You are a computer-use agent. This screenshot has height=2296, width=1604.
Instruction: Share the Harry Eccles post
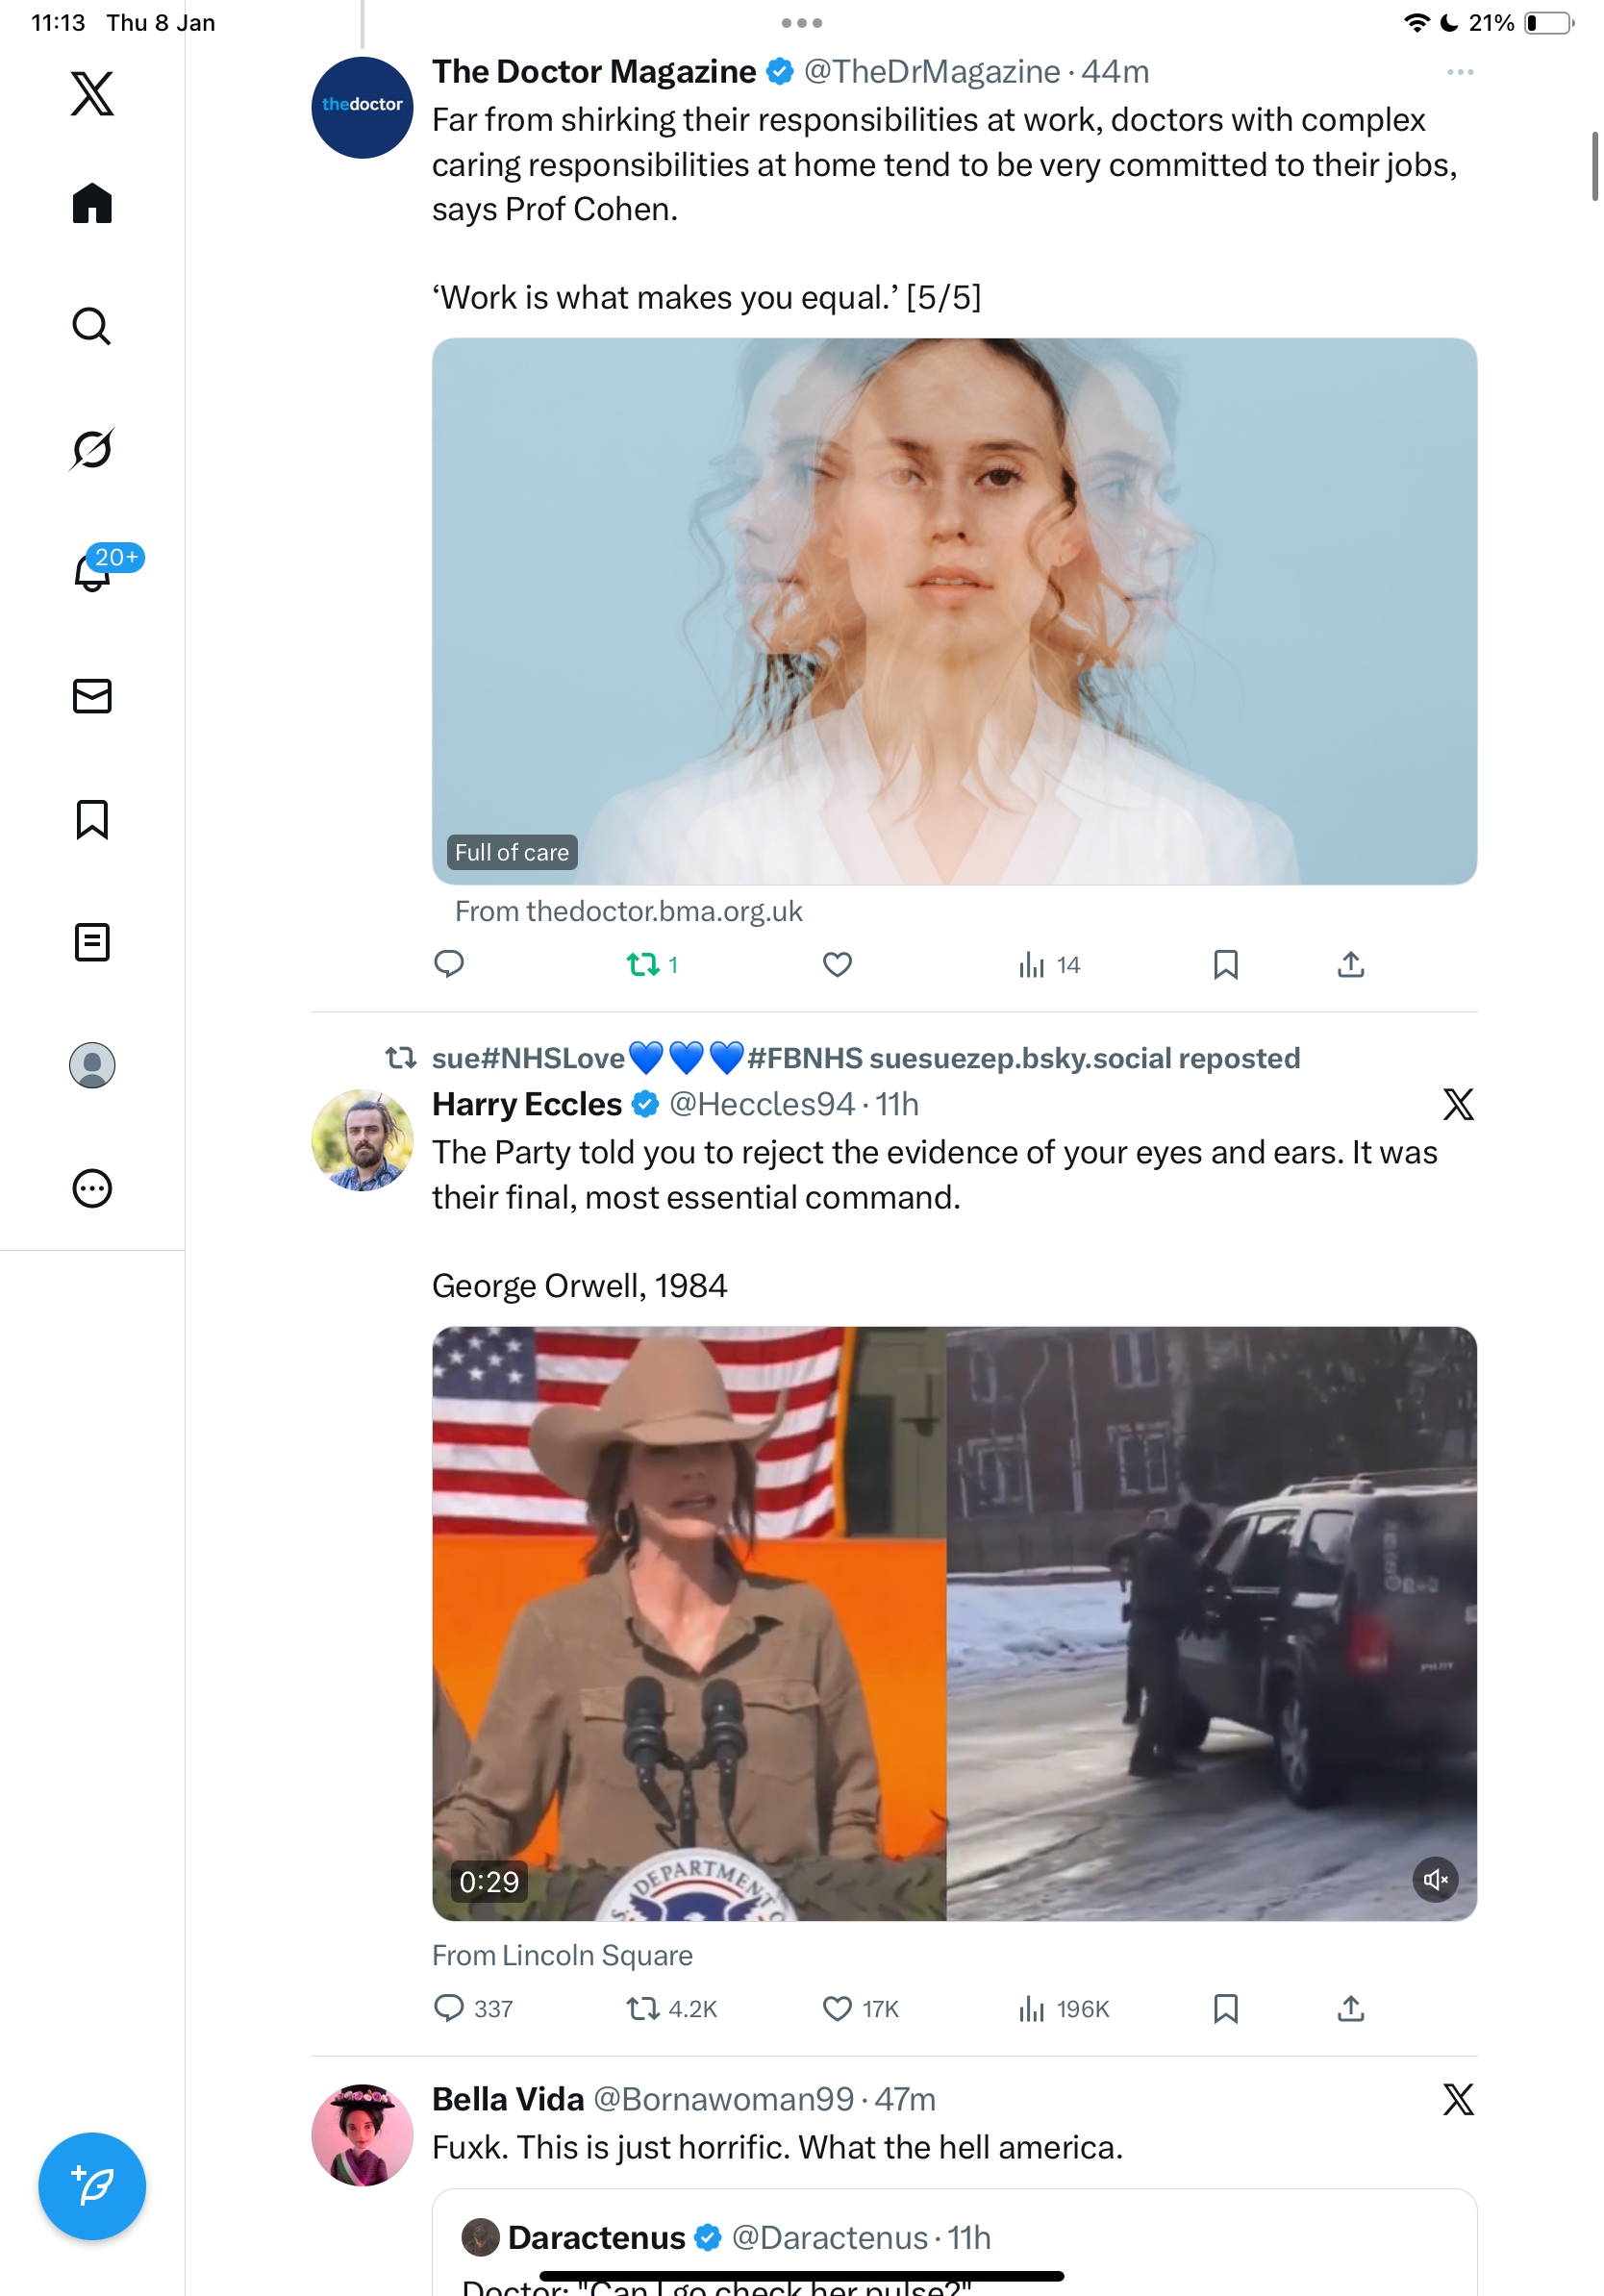(x=1350, y=2008)
